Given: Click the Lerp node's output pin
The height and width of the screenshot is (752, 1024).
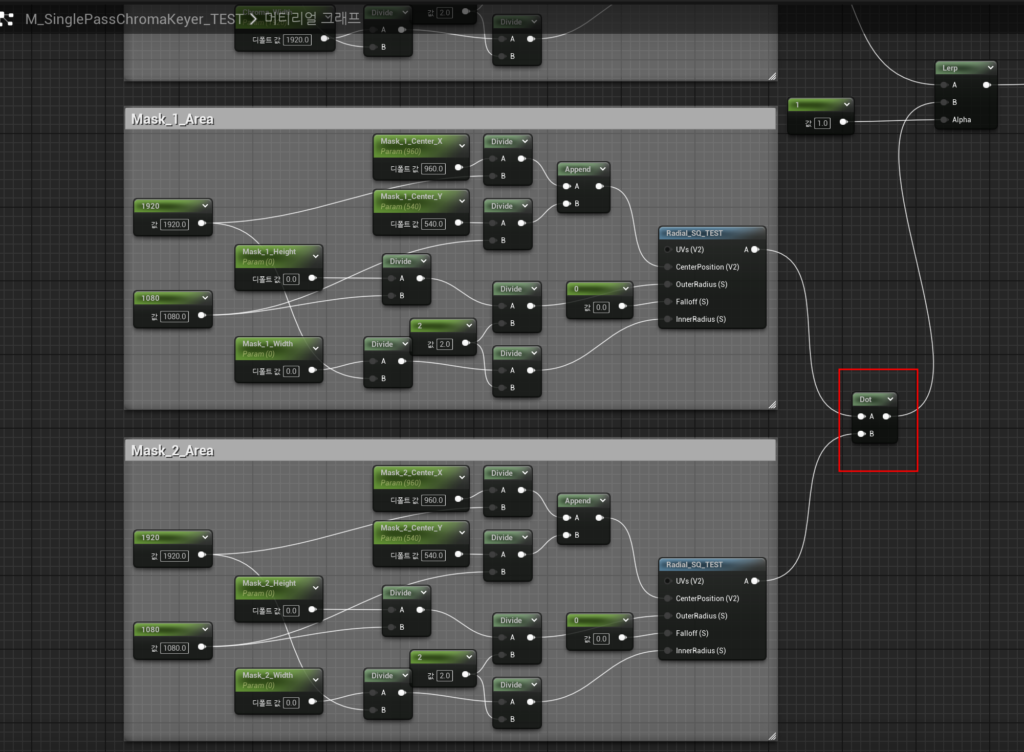Looking at the screenshot, I should click(x=987, y=85).
